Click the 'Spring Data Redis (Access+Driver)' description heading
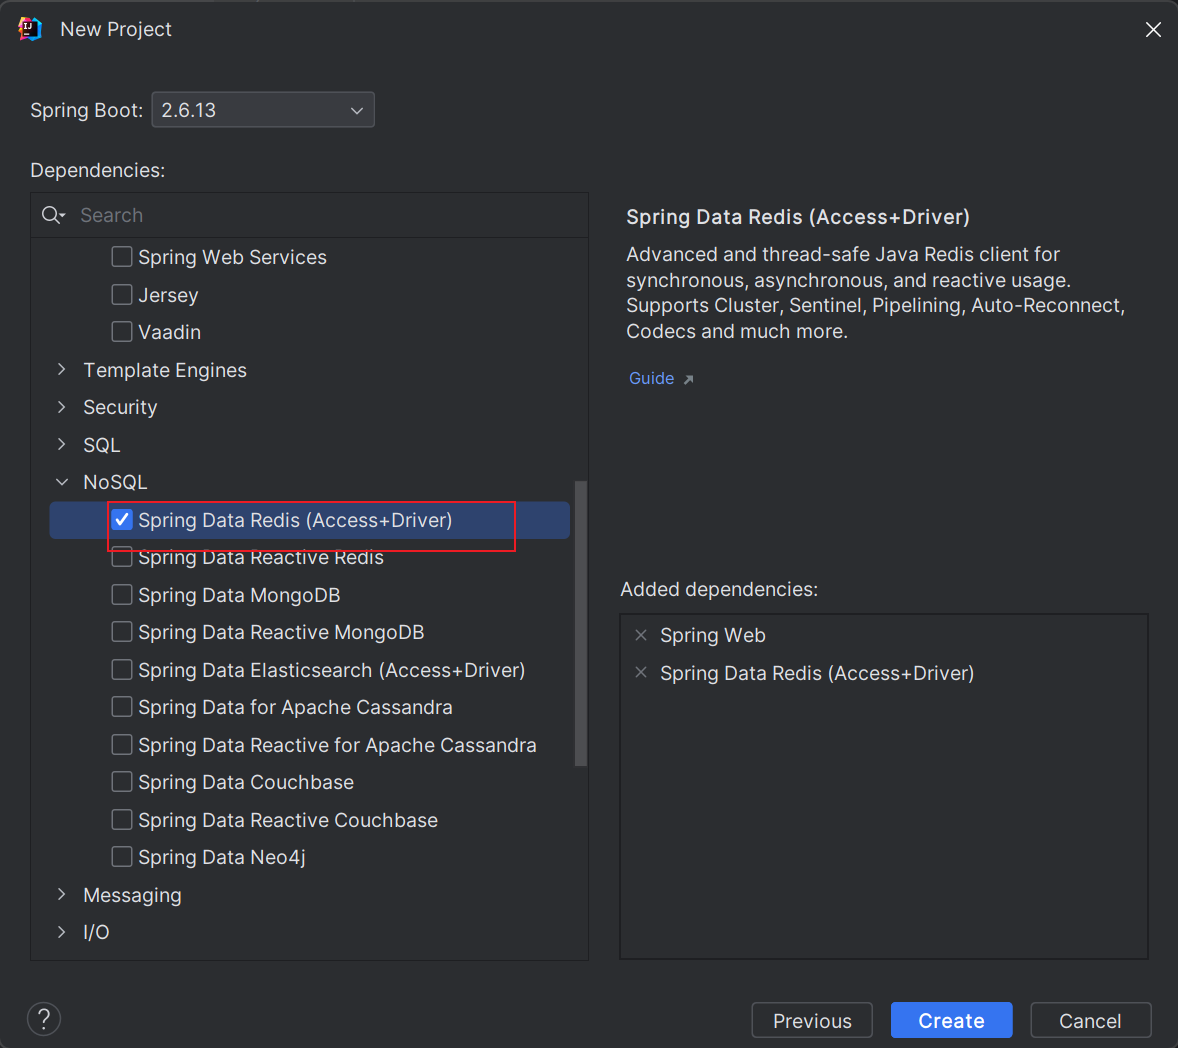 (x=798, y=217)
